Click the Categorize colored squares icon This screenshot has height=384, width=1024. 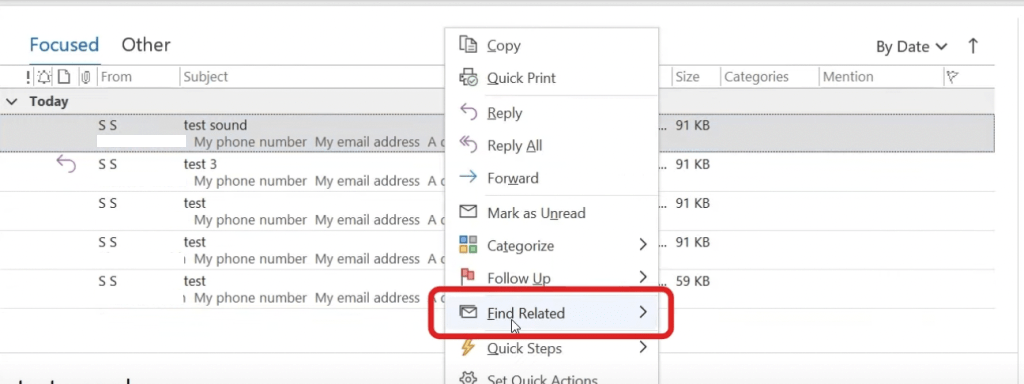click(x=468, y=245)
